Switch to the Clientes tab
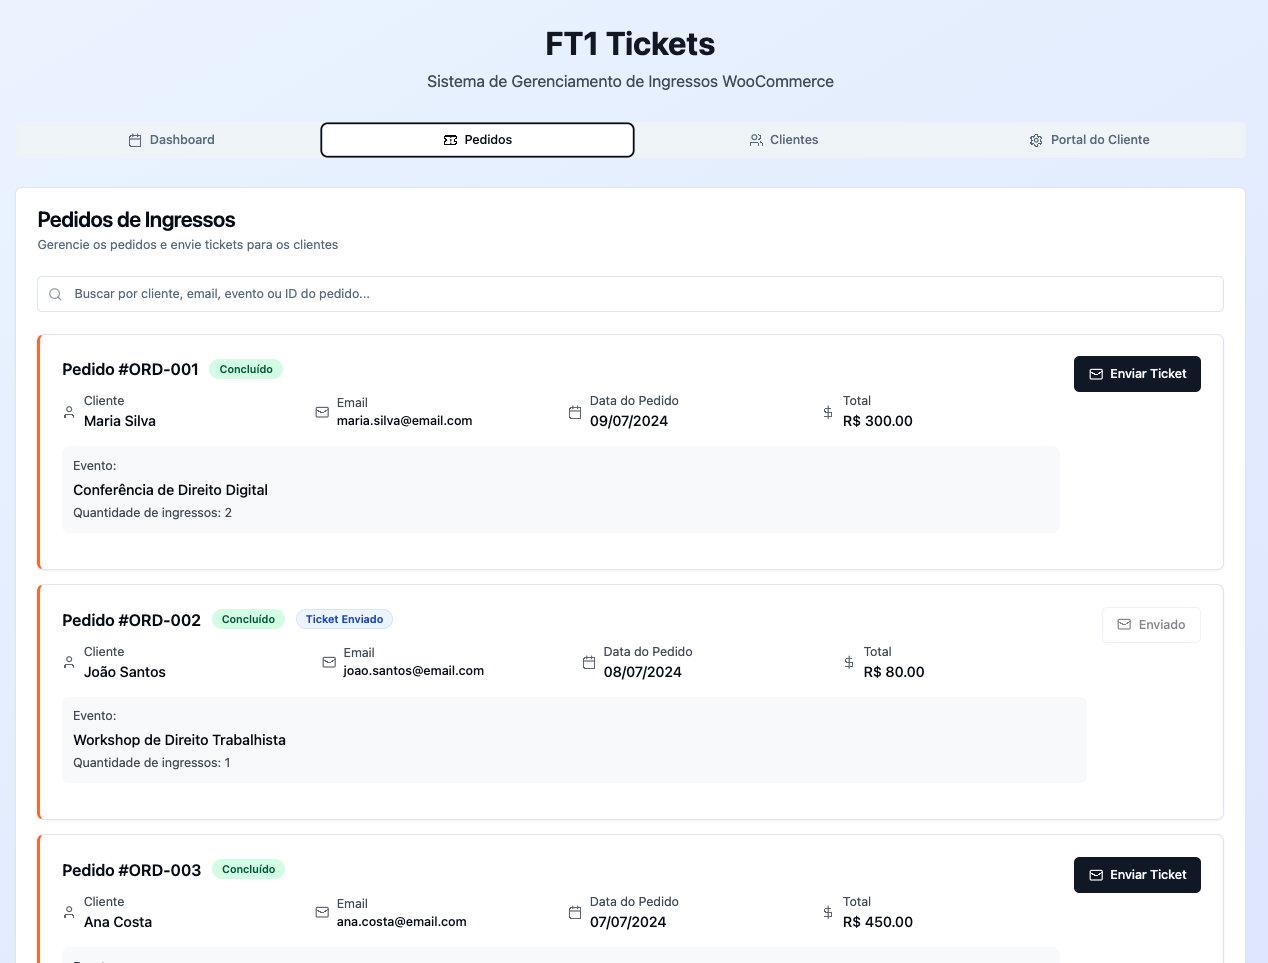1268x963 pixels. pos(784,140)
